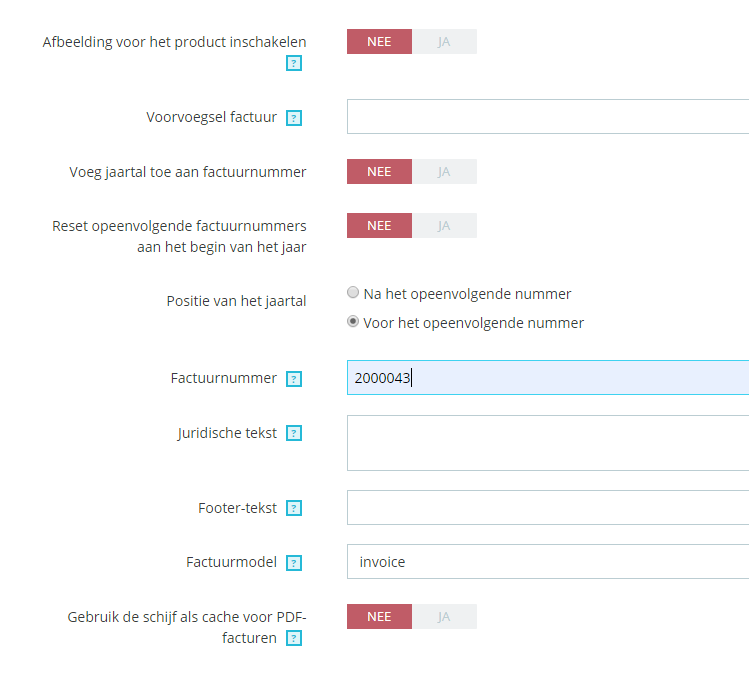Screen dimensions: 749x691
Task: Set NEE for Voeg jaartal toe aan factuurnummer
Action: 379,172
